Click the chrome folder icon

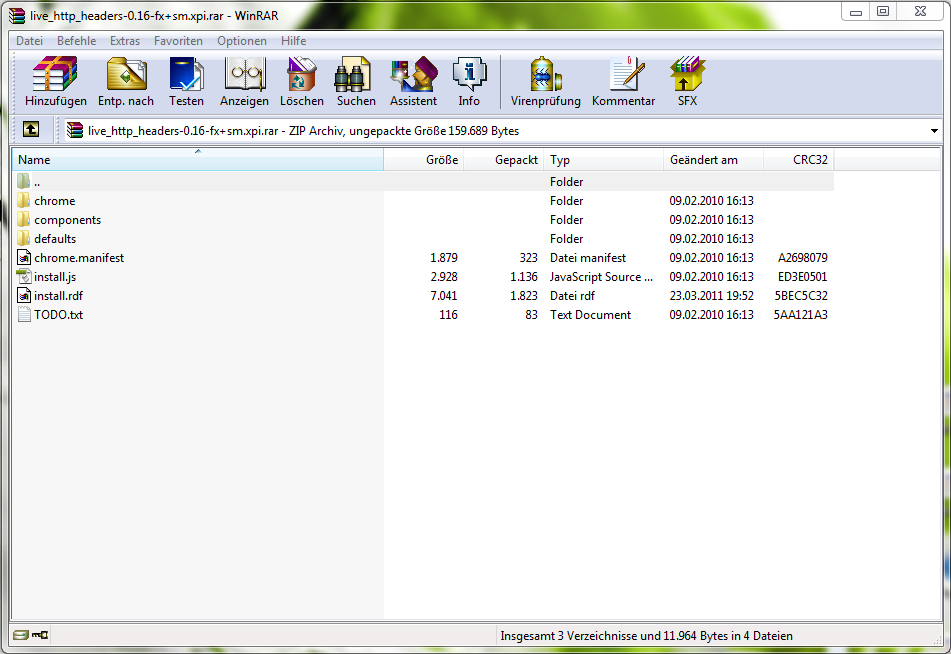[24, 200]
